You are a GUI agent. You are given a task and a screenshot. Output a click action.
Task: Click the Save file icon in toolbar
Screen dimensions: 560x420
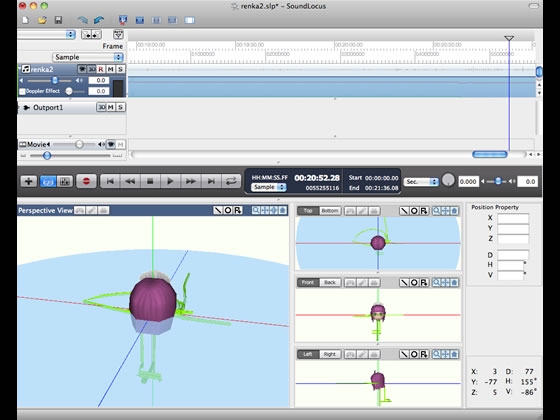pos(58,20)
